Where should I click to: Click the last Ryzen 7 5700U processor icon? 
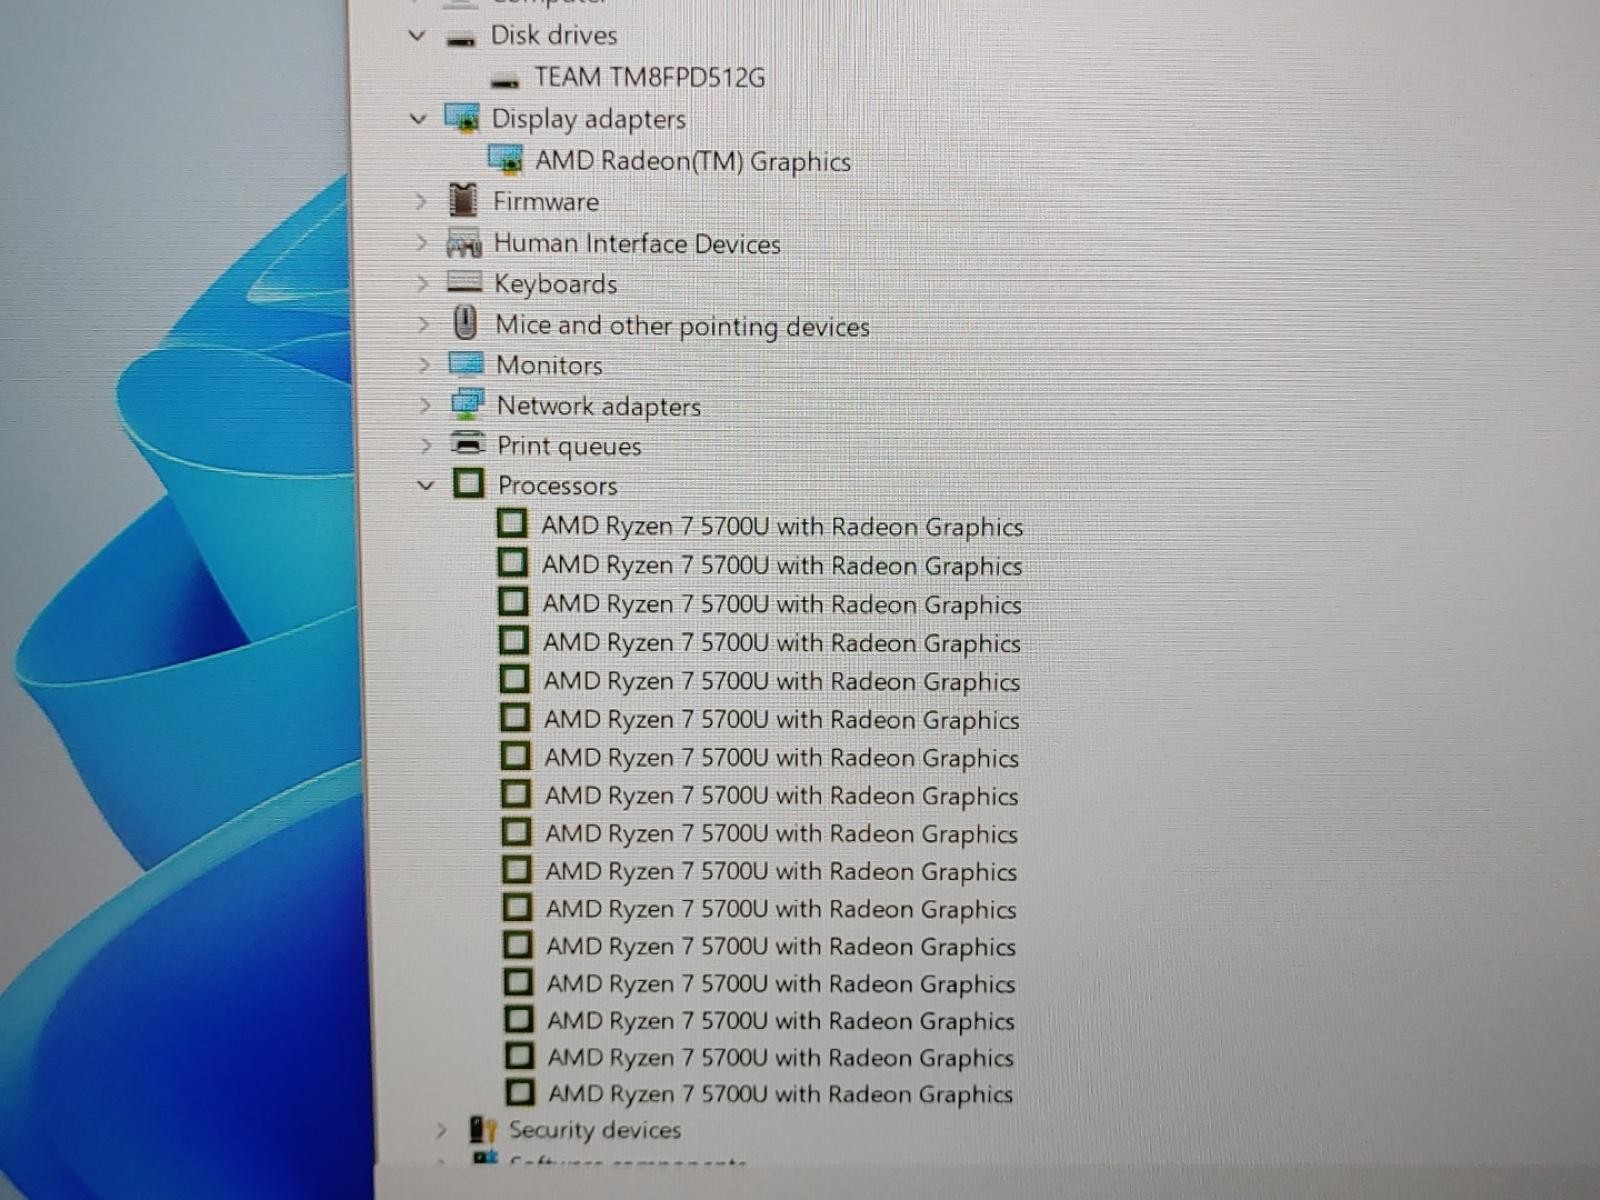[520, 1091]
